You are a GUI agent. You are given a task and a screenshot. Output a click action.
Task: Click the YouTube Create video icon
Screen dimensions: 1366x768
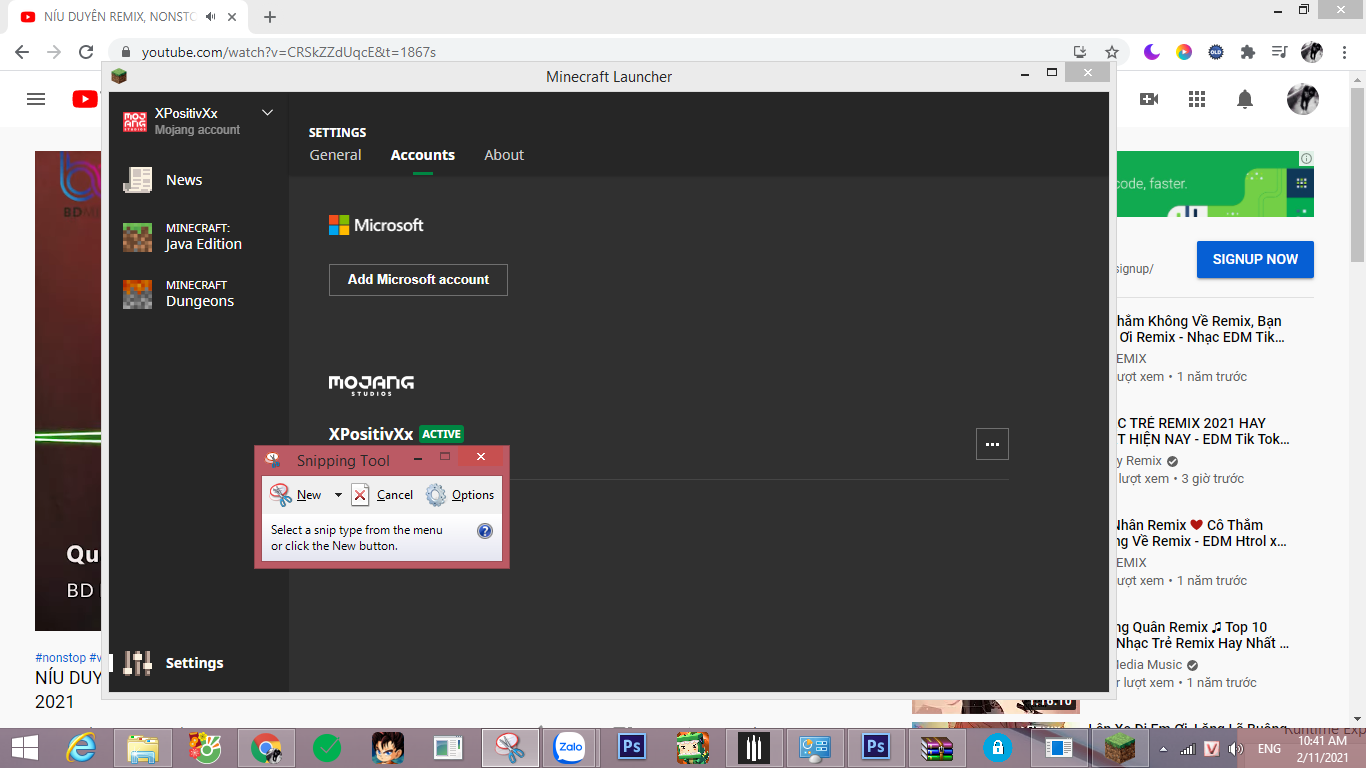click(1149, 99)
